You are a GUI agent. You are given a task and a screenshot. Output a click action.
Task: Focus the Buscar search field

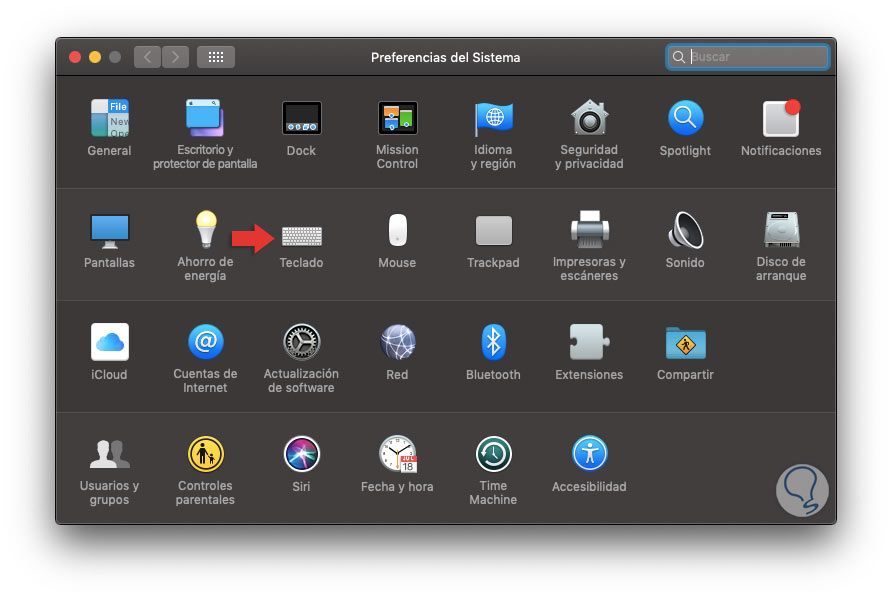pyautogui.click(x=748, y=57)
